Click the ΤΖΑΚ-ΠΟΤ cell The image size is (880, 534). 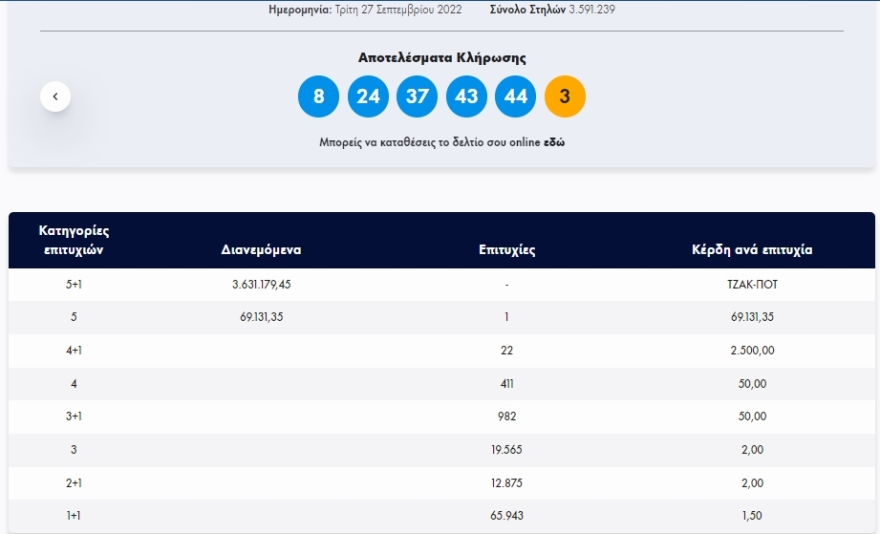(752, 284)
